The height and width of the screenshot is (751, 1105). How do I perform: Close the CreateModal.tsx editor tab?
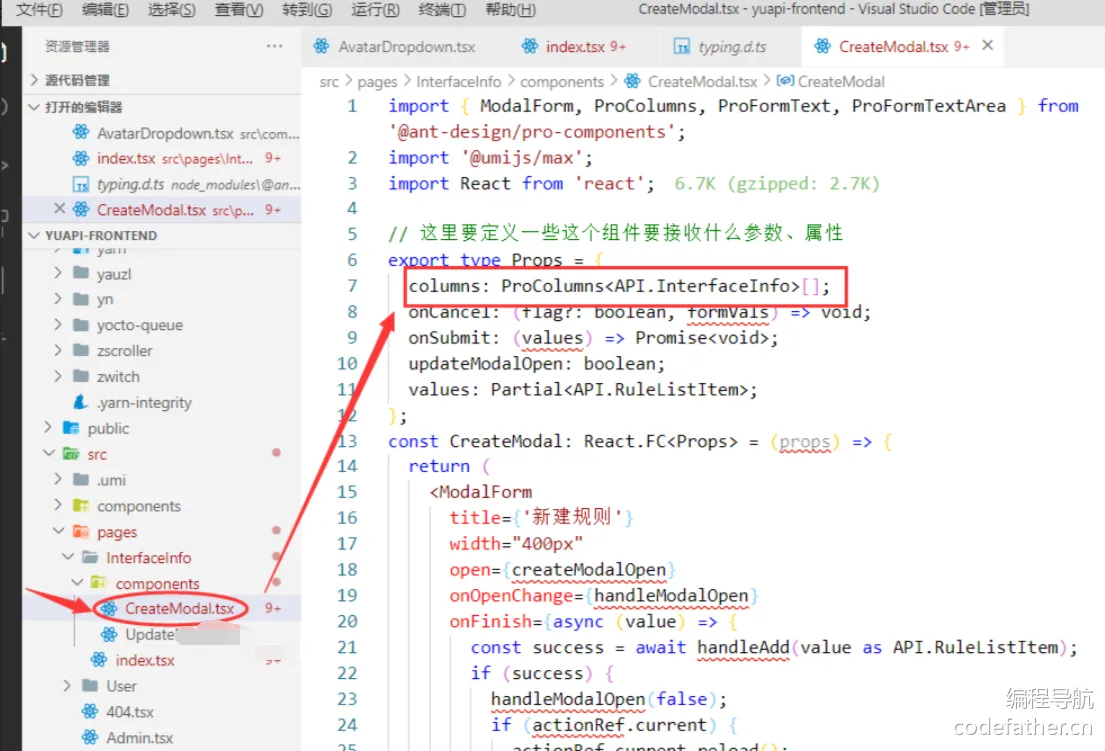point(987,45)
